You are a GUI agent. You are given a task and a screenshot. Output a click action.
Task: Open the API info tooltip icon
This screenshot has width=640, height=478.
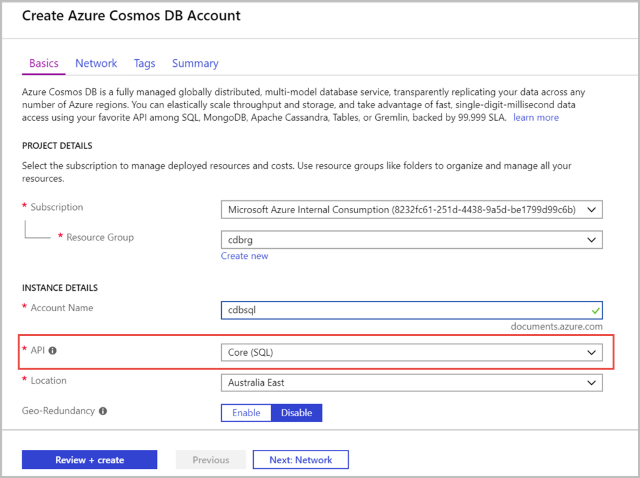coord(53,351)
